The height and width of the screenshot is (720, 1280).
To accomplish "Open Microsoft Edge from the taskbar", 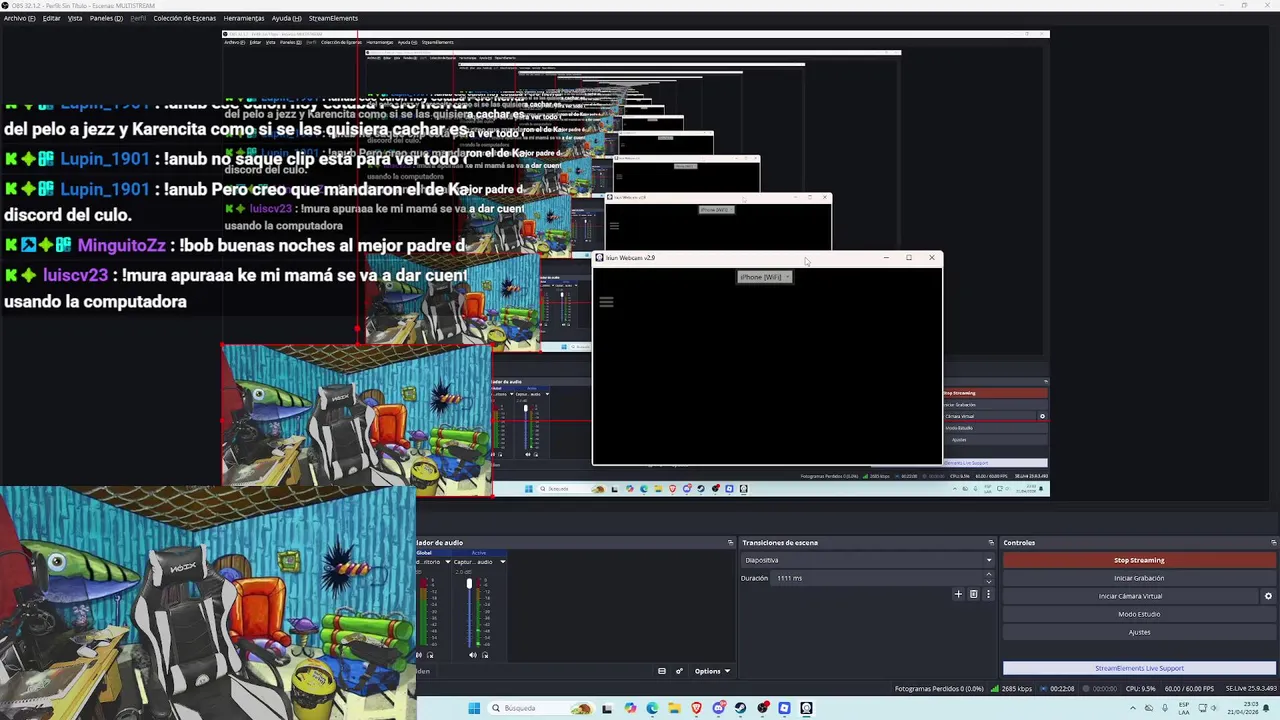I will (652, 708).
